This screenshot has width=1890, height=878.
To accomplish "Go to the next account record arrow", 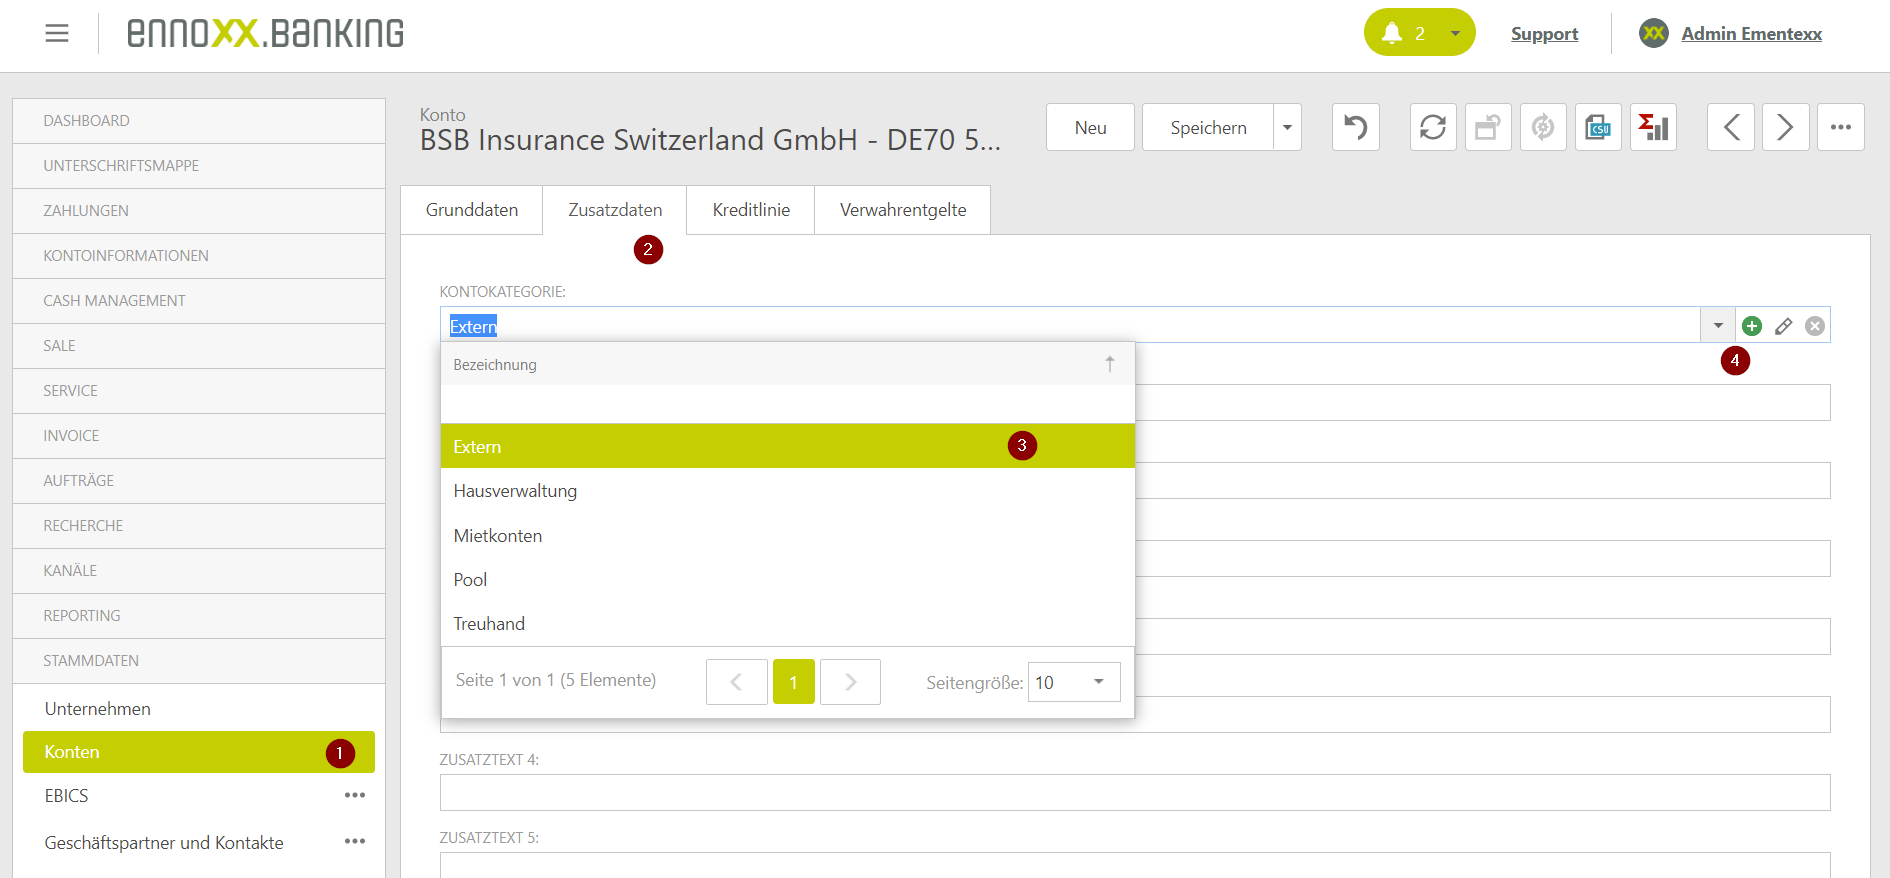I will click(1785, 128).
